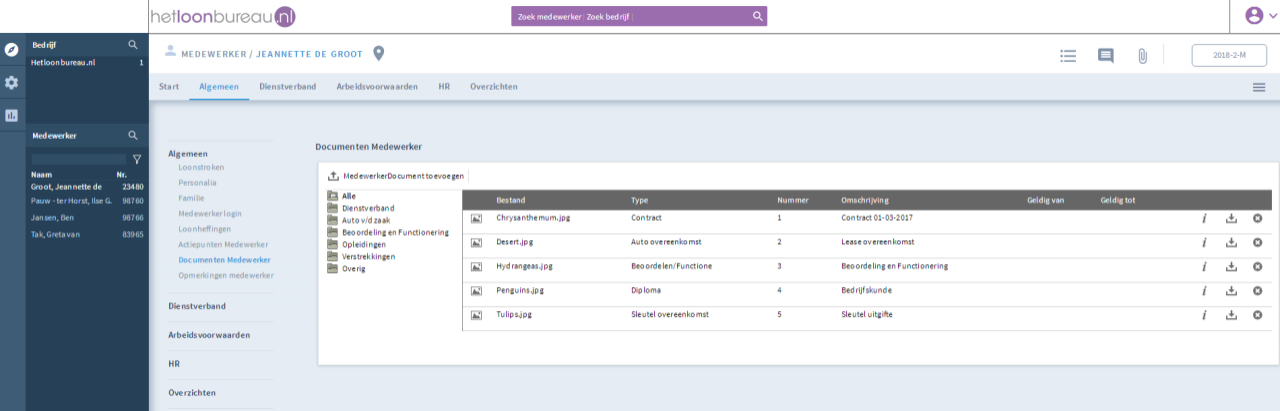Open the hamburger menu right of tabs

coord(1259,87)
